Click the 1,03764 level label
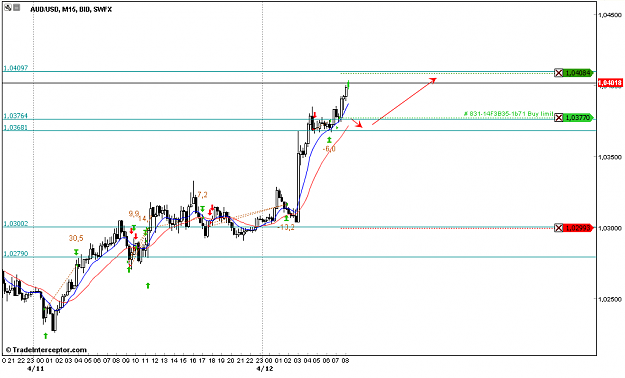625x378 pixels. 16,116
